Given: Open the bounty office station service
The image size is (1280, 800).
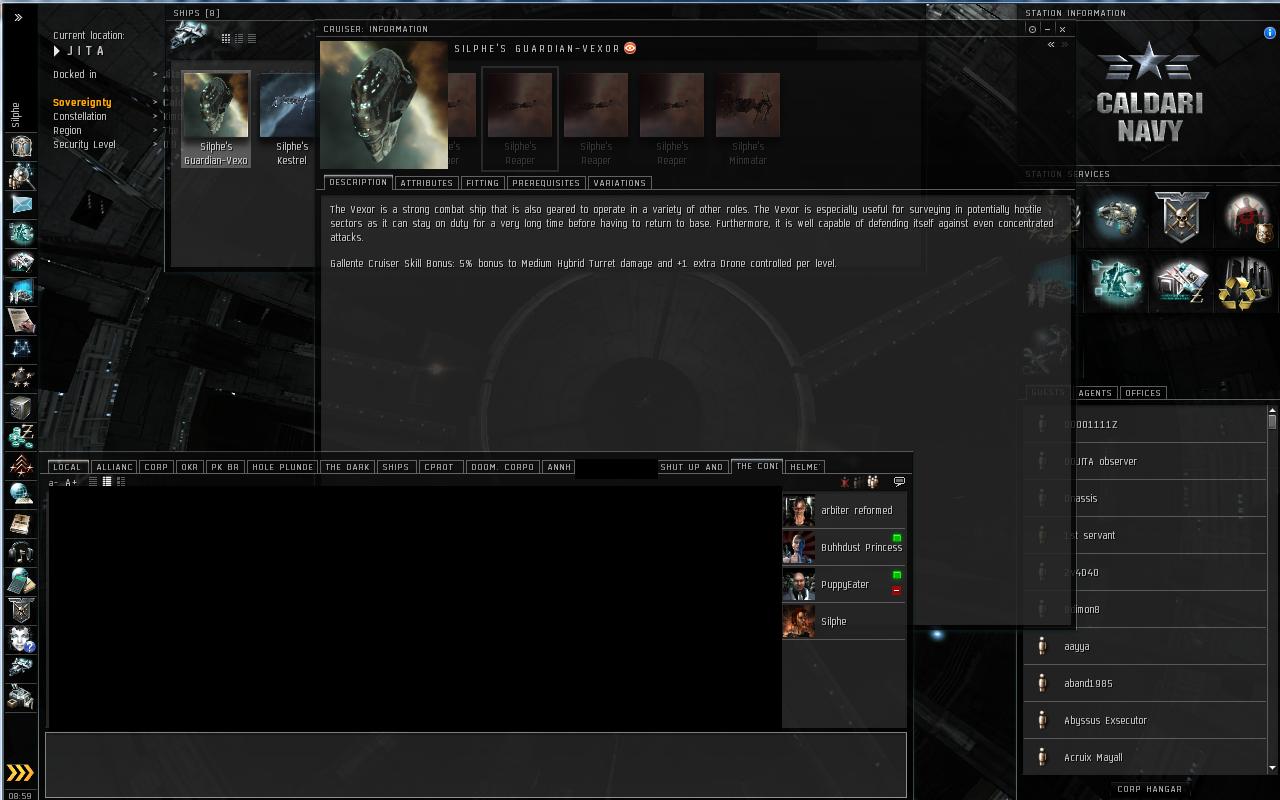Looking at the screenshot, I should point(1245,217).
